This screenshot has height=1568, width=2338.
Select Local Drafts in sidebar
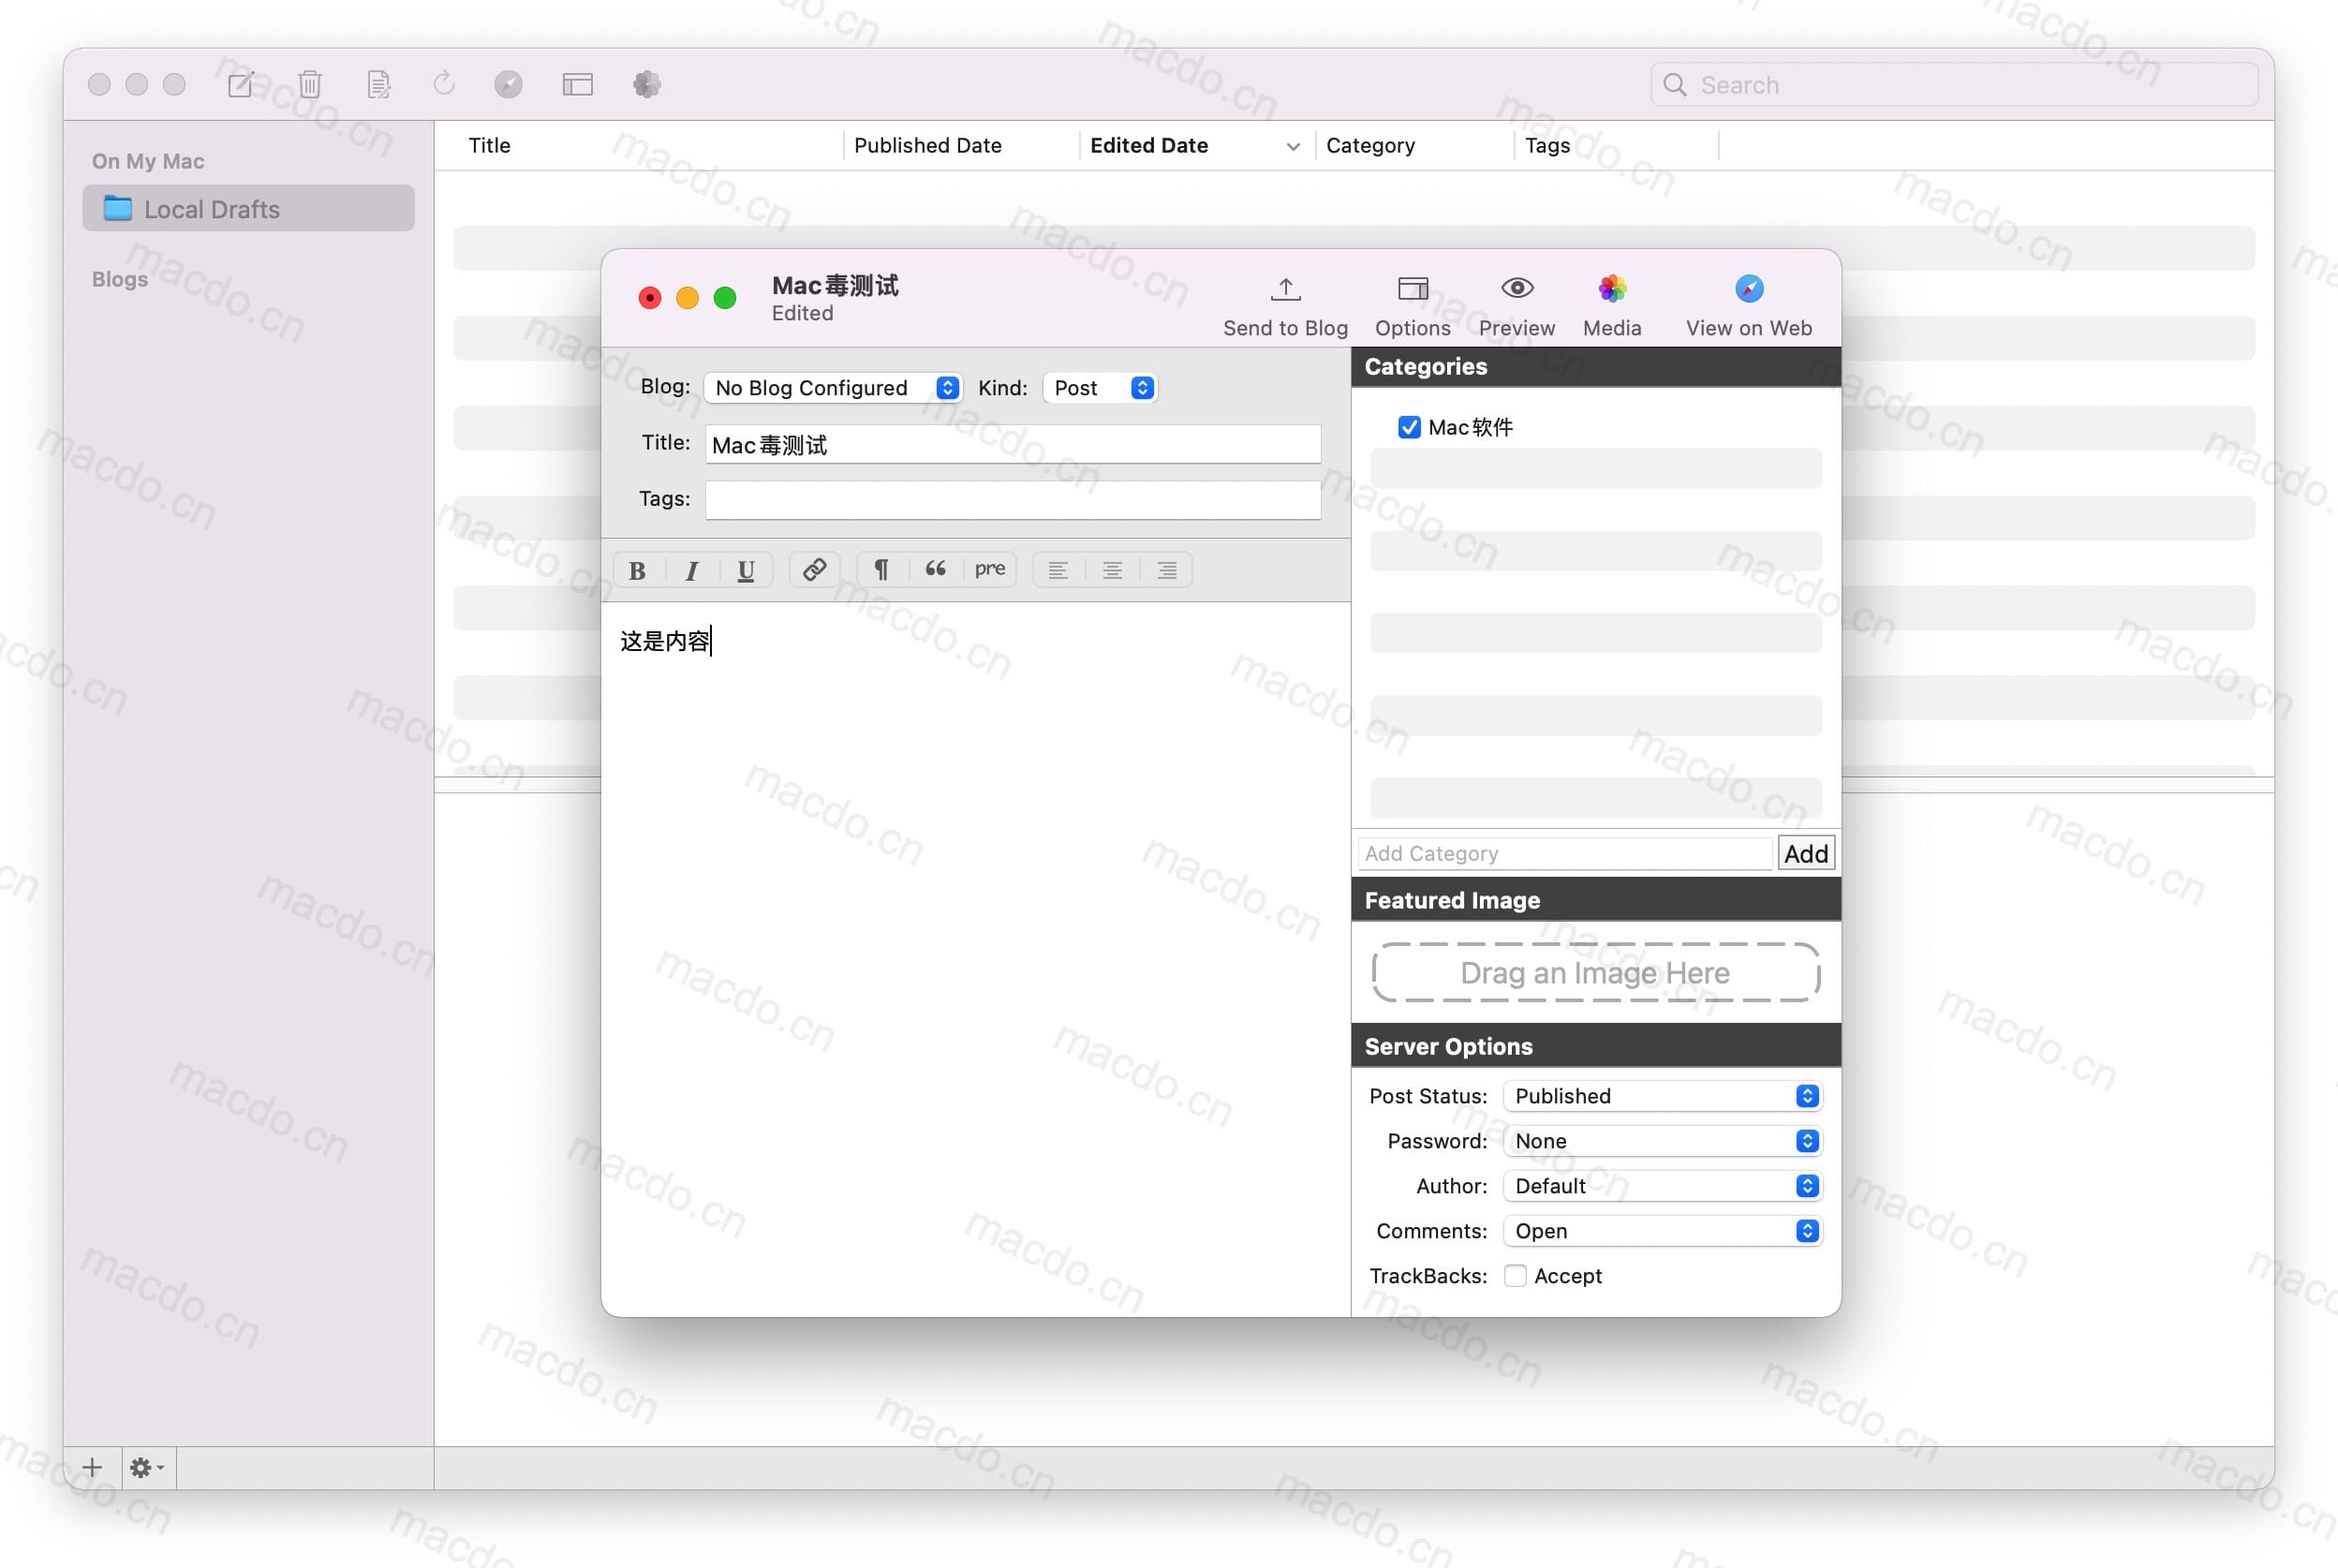coord(246,208)
